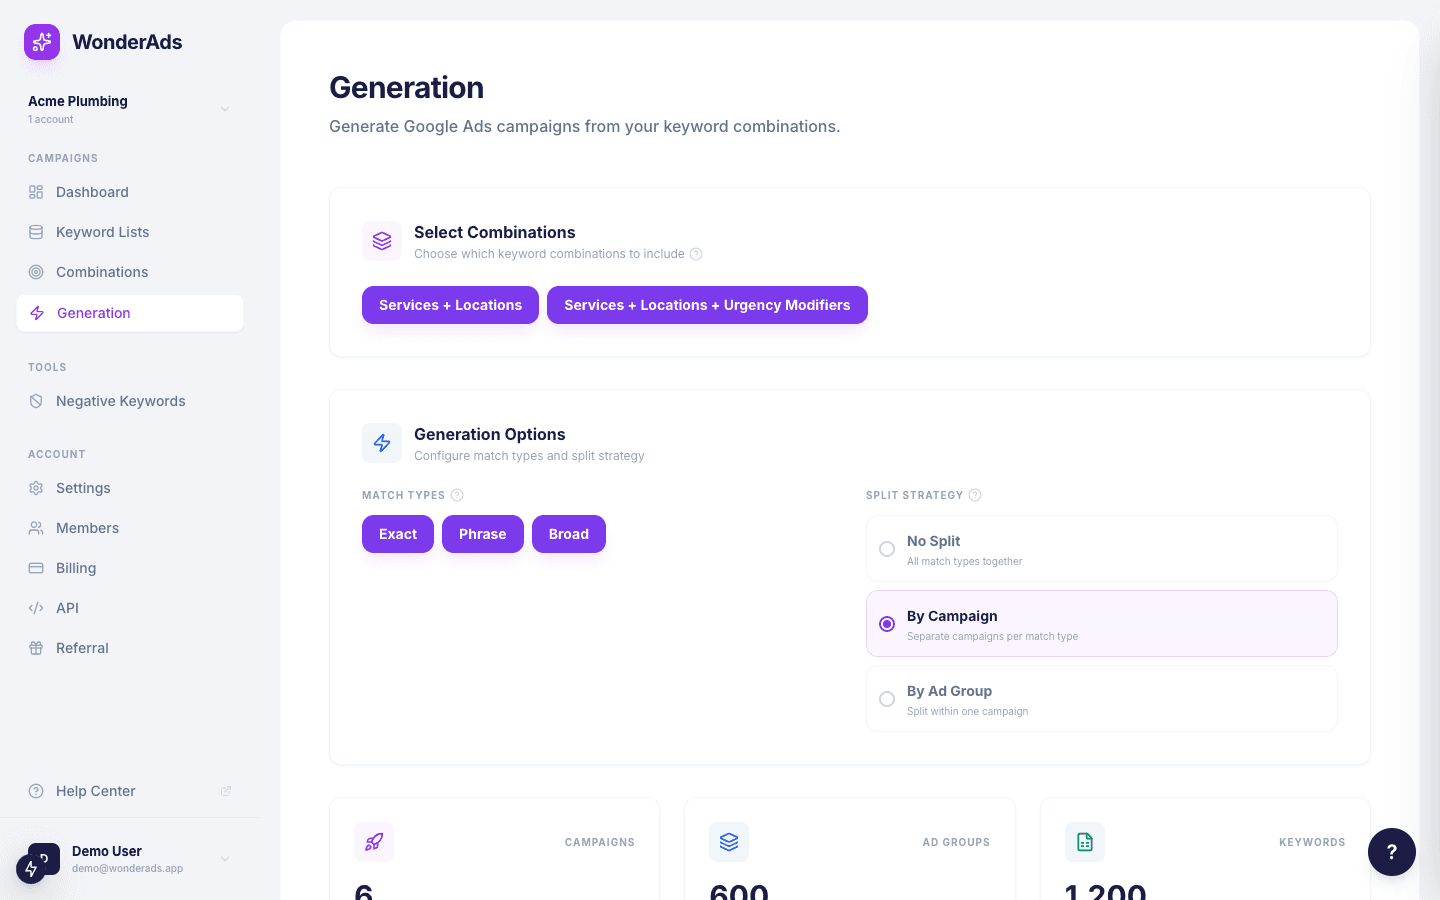
Task: Click the Referral gift icon
Action: [36, 648]
